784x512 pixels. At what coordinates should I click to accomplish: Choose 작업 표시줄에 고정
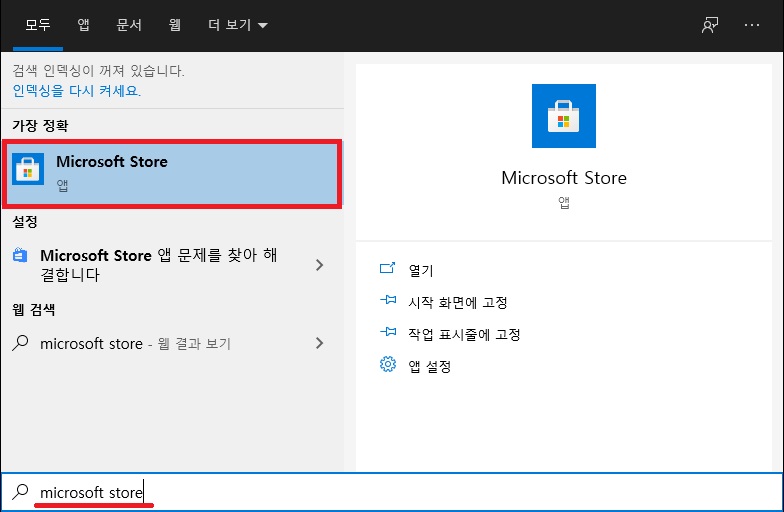coord(464,334)
